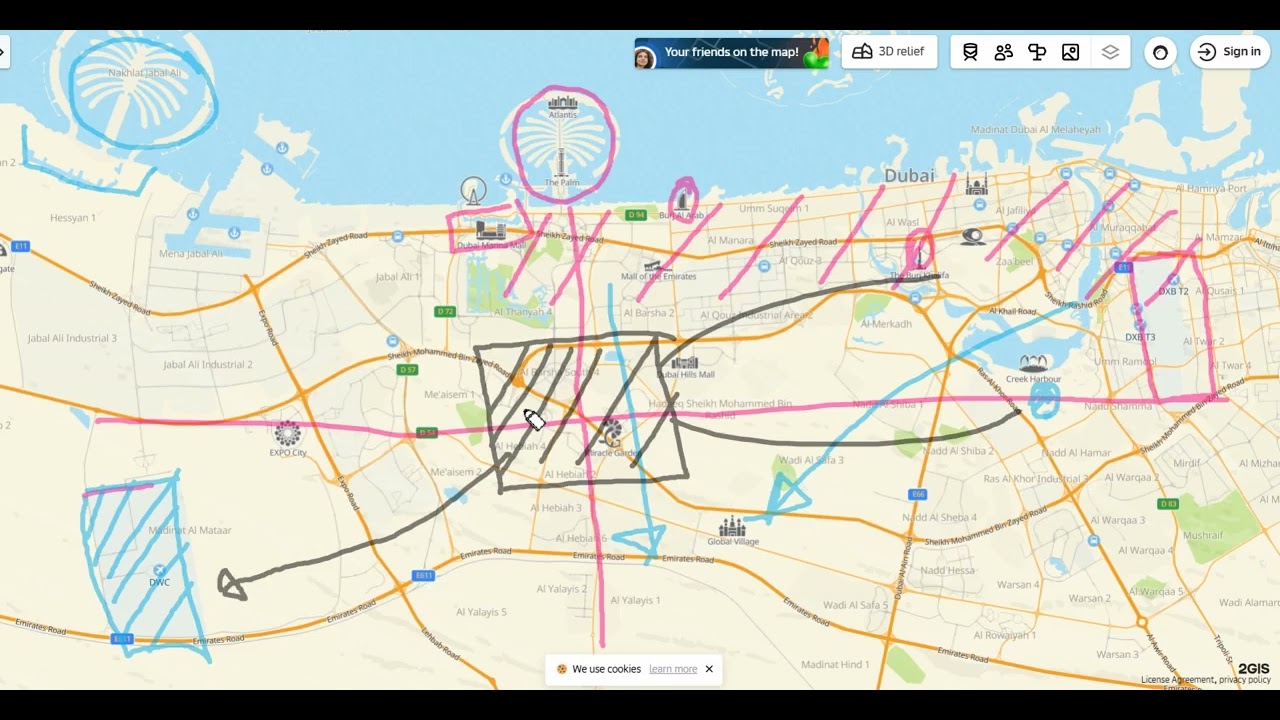Click the road signs directions icon
The image size is (1280, 720).
pos(1037,52)
